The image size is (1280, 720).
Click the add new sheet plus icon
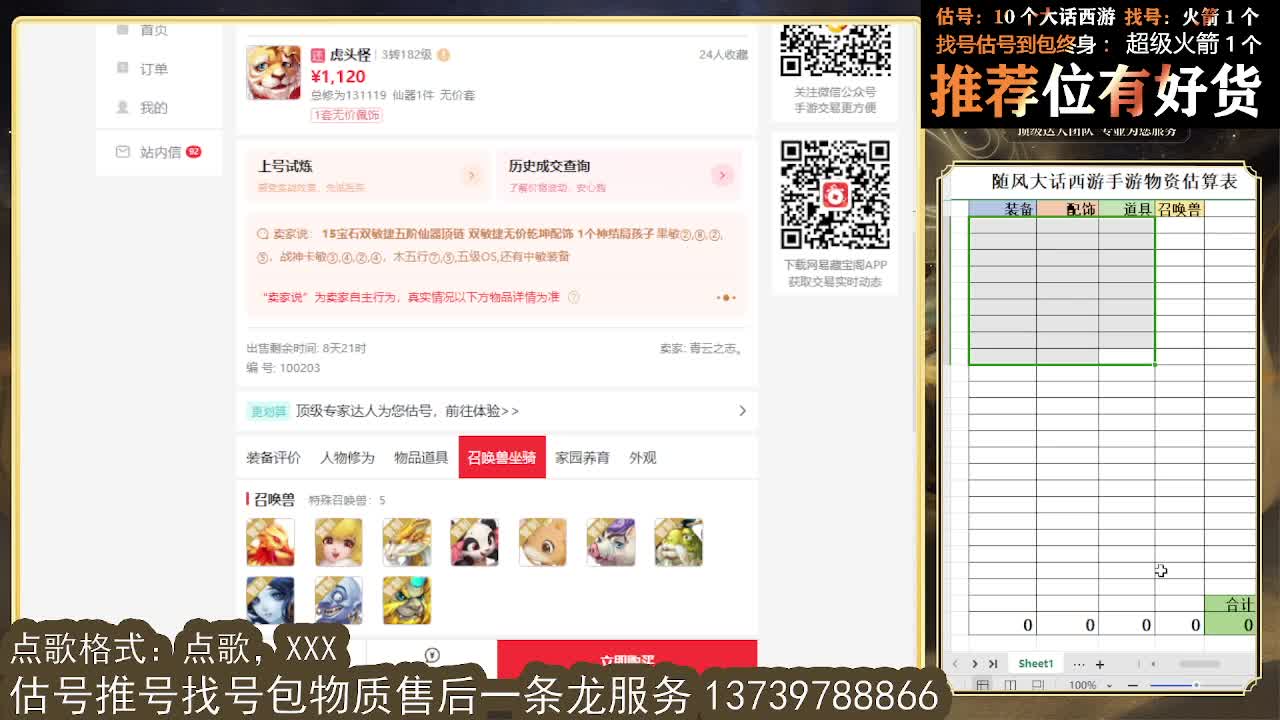pos(1100,663)
